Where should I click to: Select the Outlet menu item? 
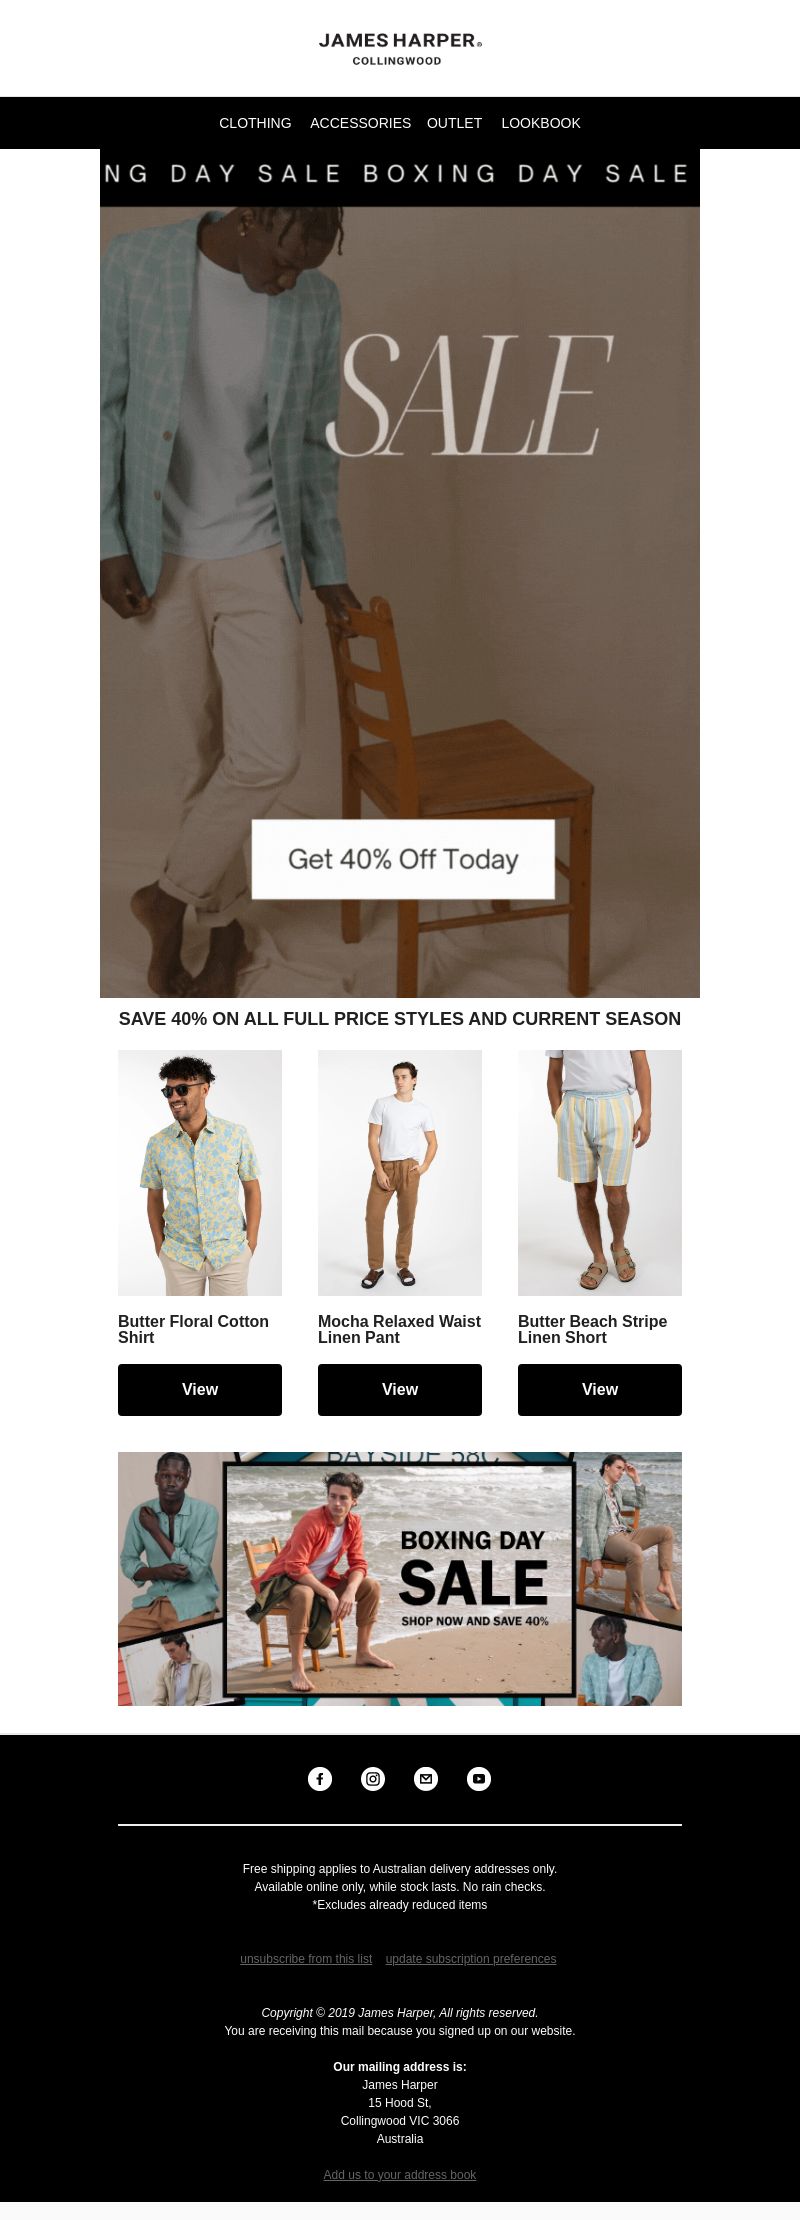point(454,123)
